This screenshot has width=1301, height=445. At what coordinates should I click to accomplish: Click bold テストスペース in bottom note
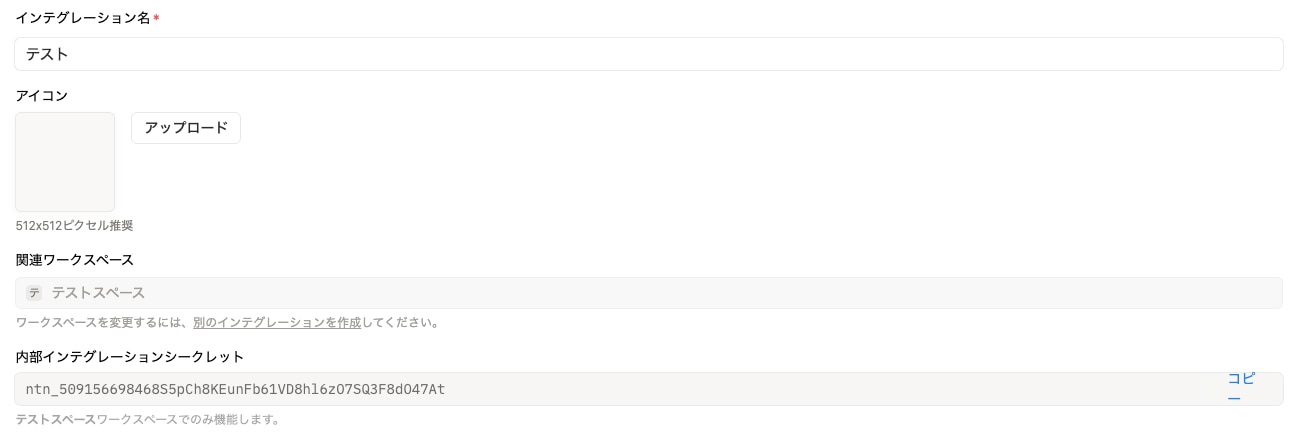[55, 419]
